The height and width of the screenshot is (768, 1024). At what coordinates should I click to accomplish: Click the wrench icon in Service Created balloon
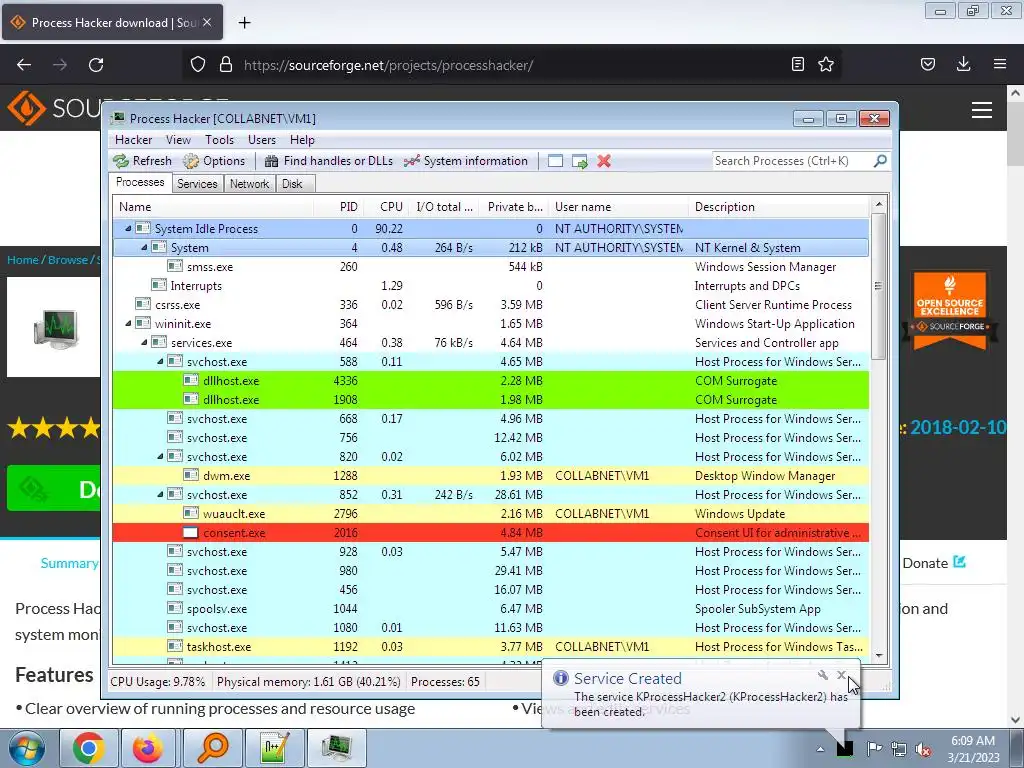coord(823,675)
